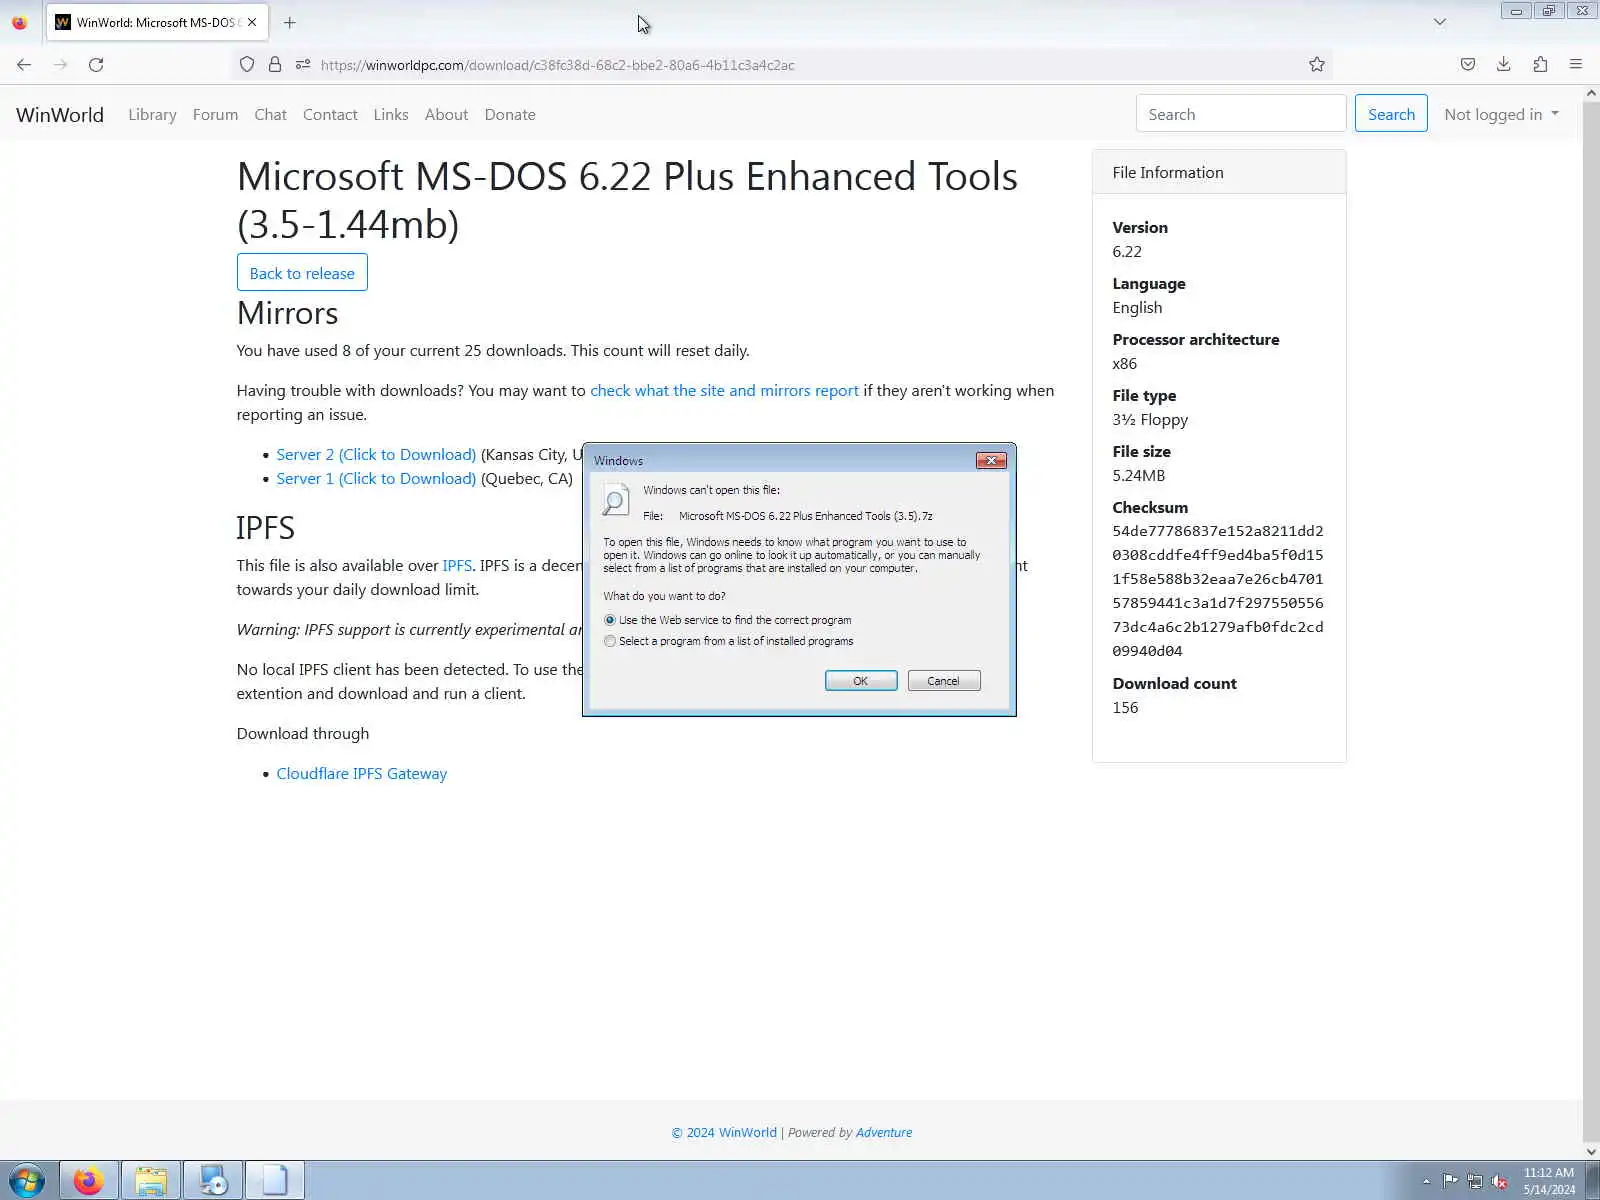
Task: Open the 2024 WinWorld footer link
Action: 724,1133
